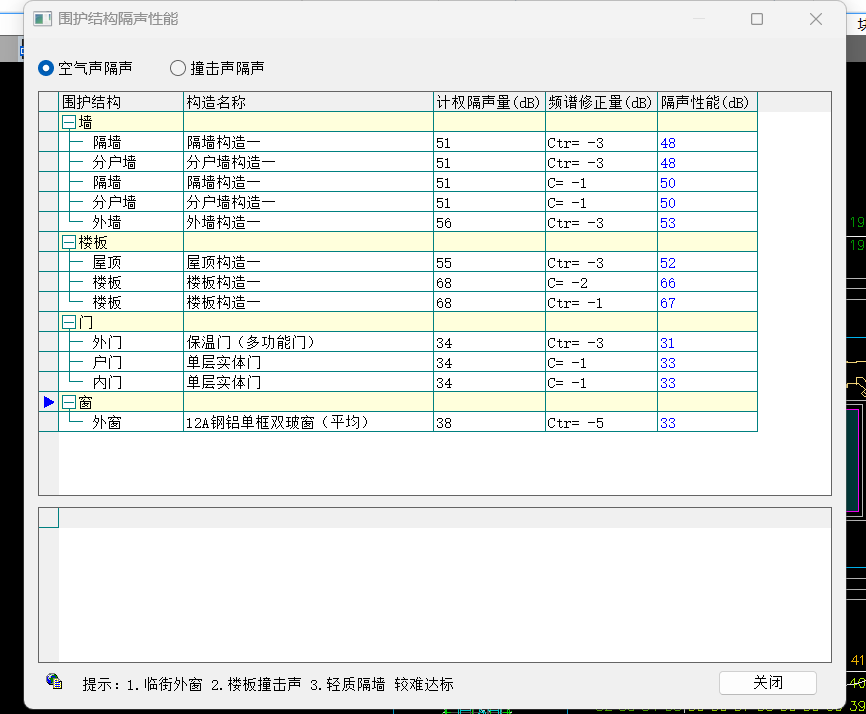Screen dimensions: 866x714
Task: Click the blue row indicator arrow
Action: (48, 402)
